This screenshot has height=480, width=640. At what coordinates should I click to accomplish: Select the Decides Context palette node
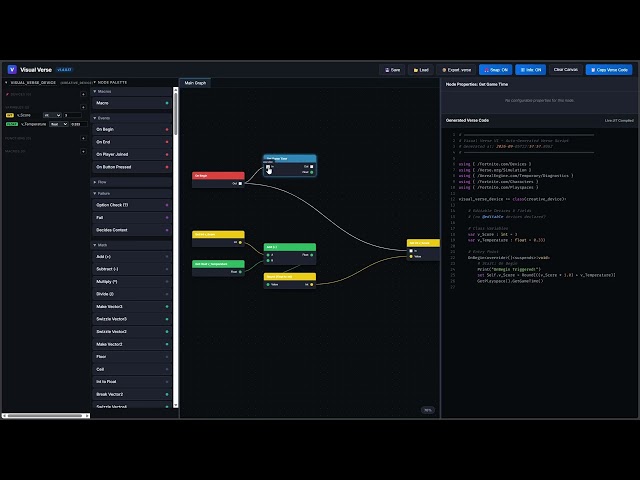pos(131,230)
